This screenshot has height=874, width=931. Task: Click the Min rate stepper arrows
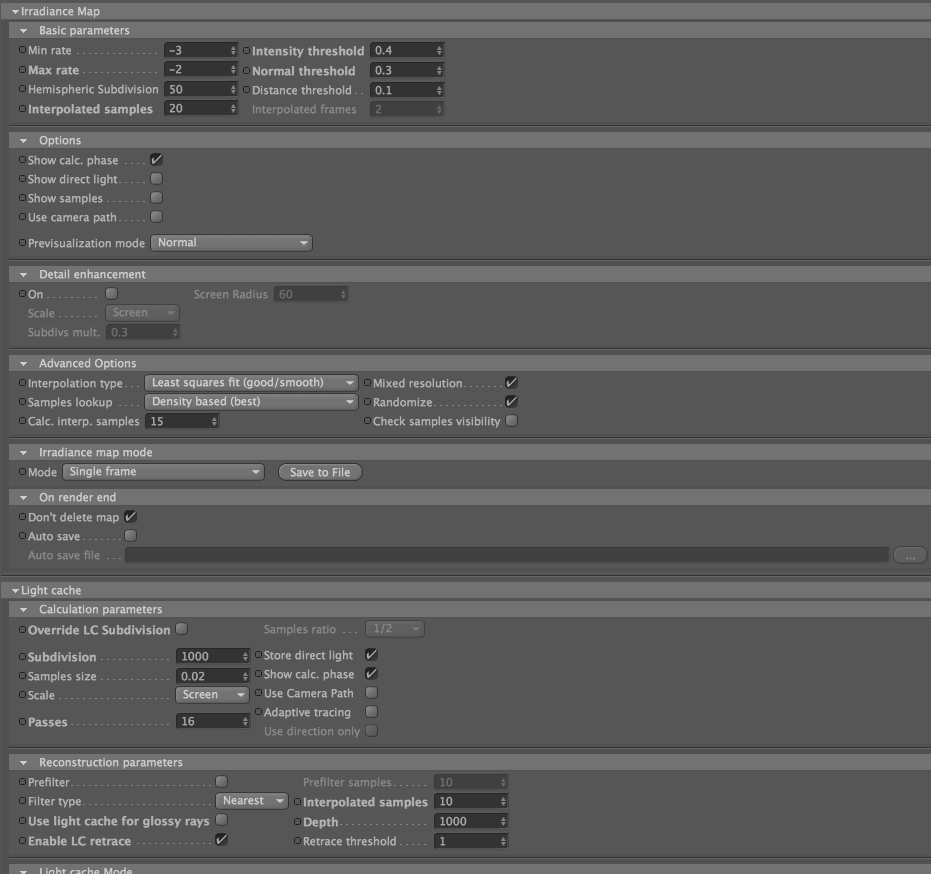pos(233,50)
